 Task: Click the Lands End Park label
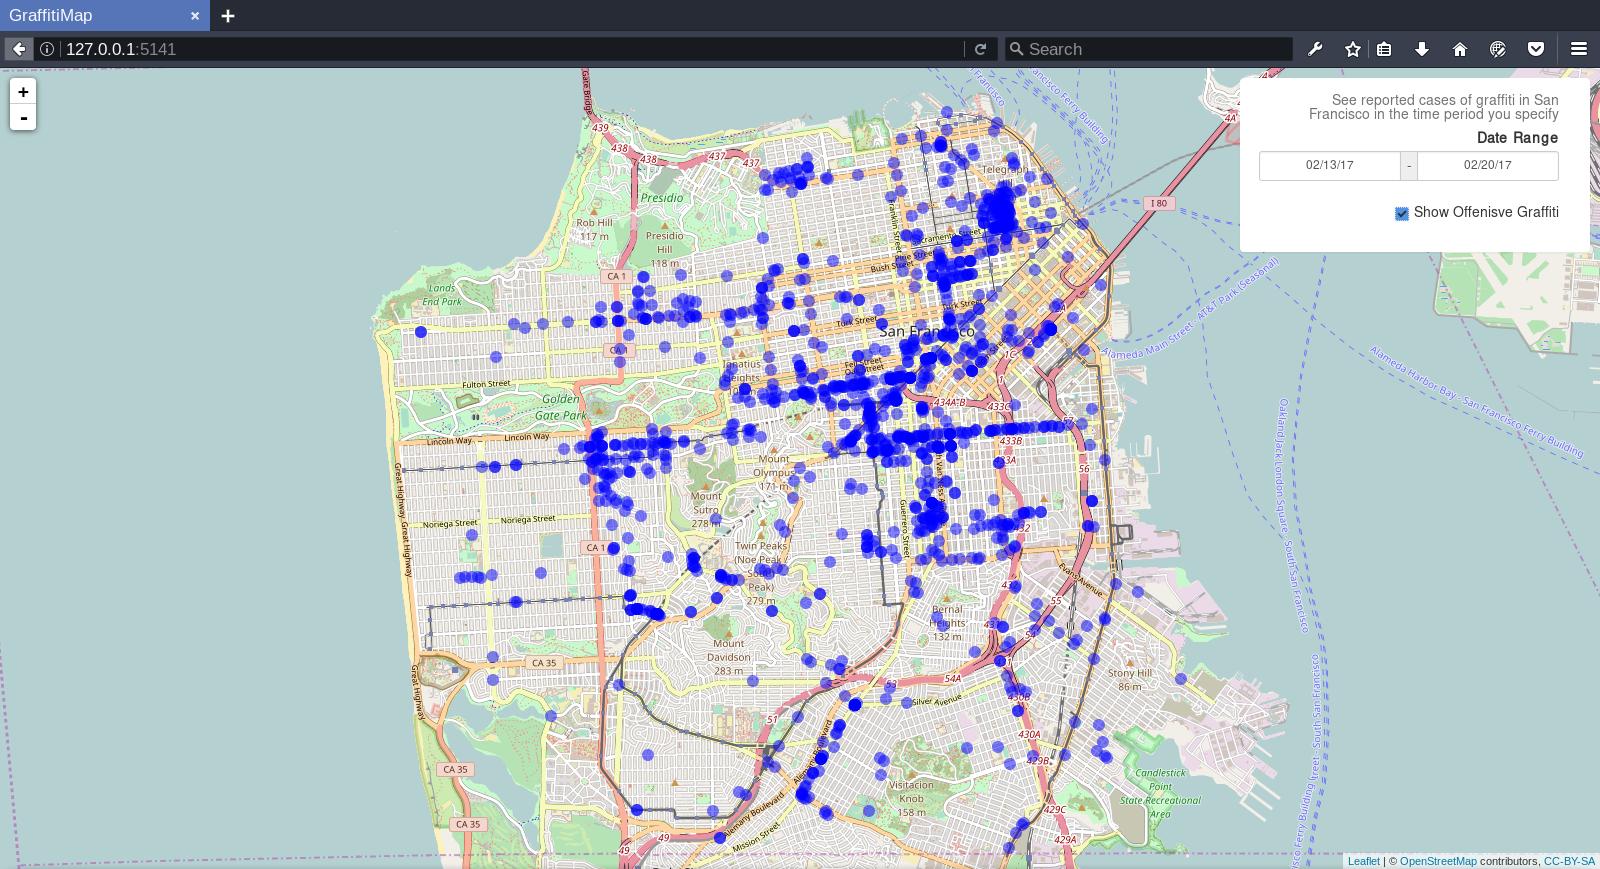pyautogui.click(x=442, y=295)
